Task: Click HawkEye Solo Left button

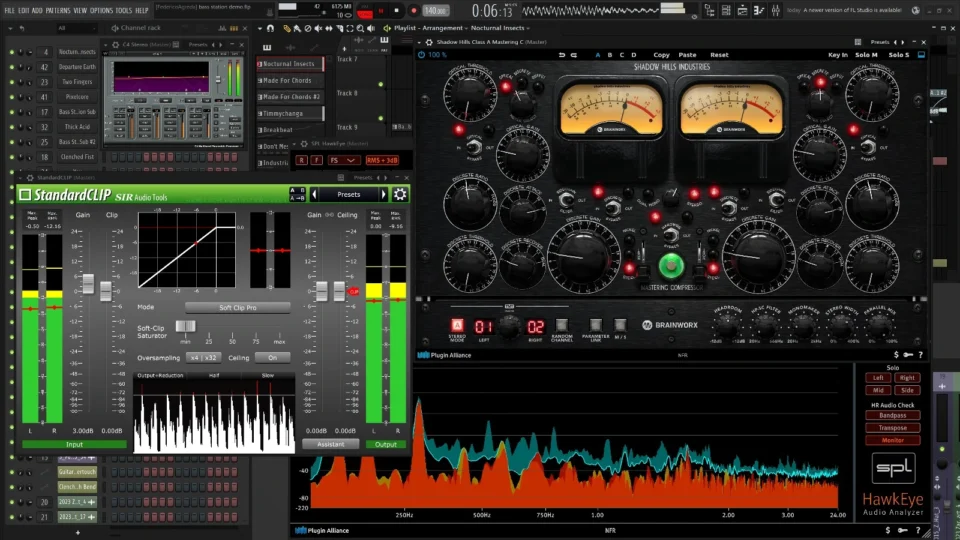Action: pyautogui.click(x=878, y=378)
